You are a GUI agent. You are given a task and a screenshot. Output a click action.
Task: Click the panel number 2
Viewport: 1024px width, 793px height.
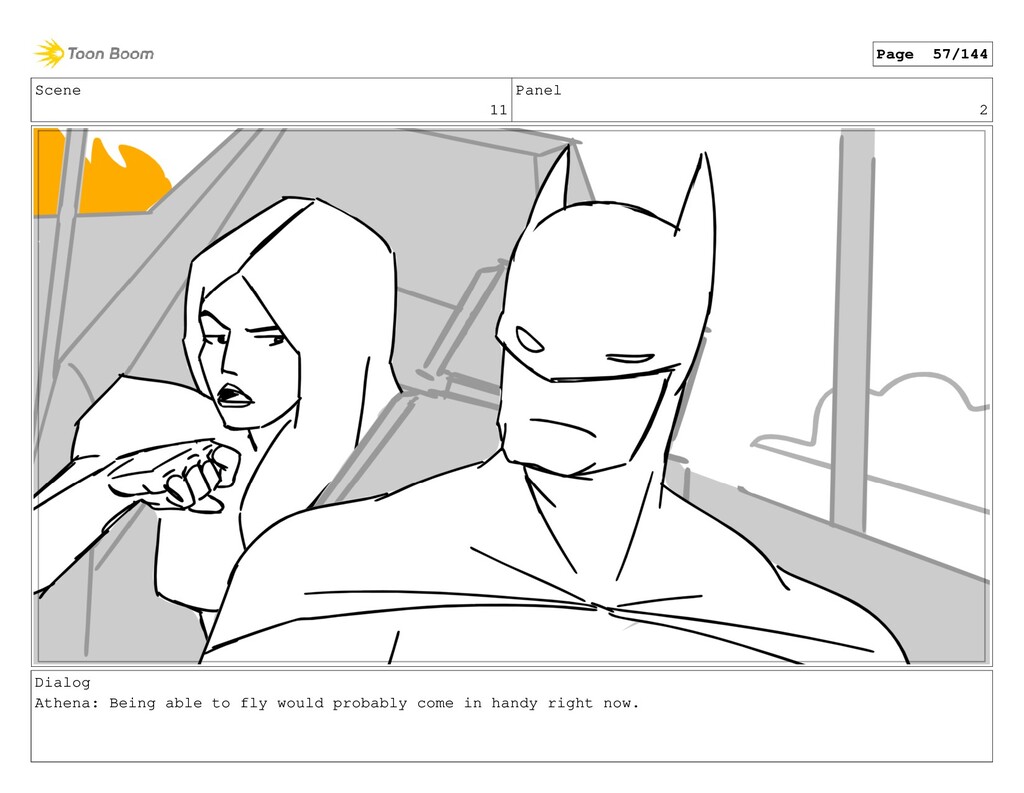tap(983, 110)
